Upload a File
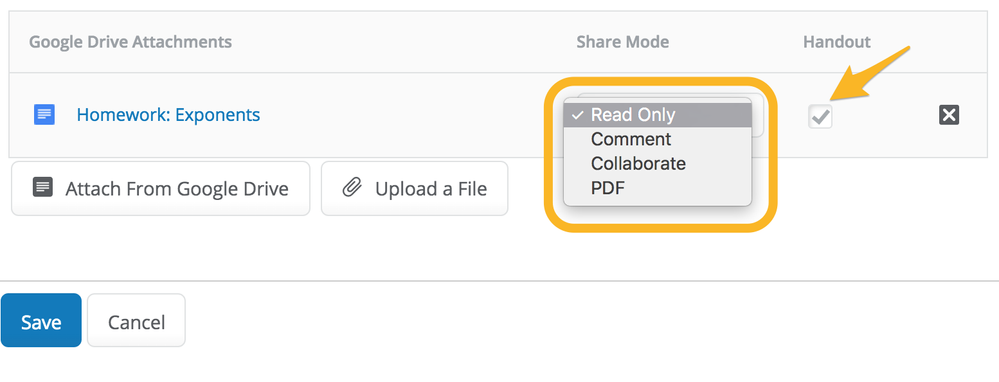The width and height of the screenshot is (999, 382). tap(415, 188)
